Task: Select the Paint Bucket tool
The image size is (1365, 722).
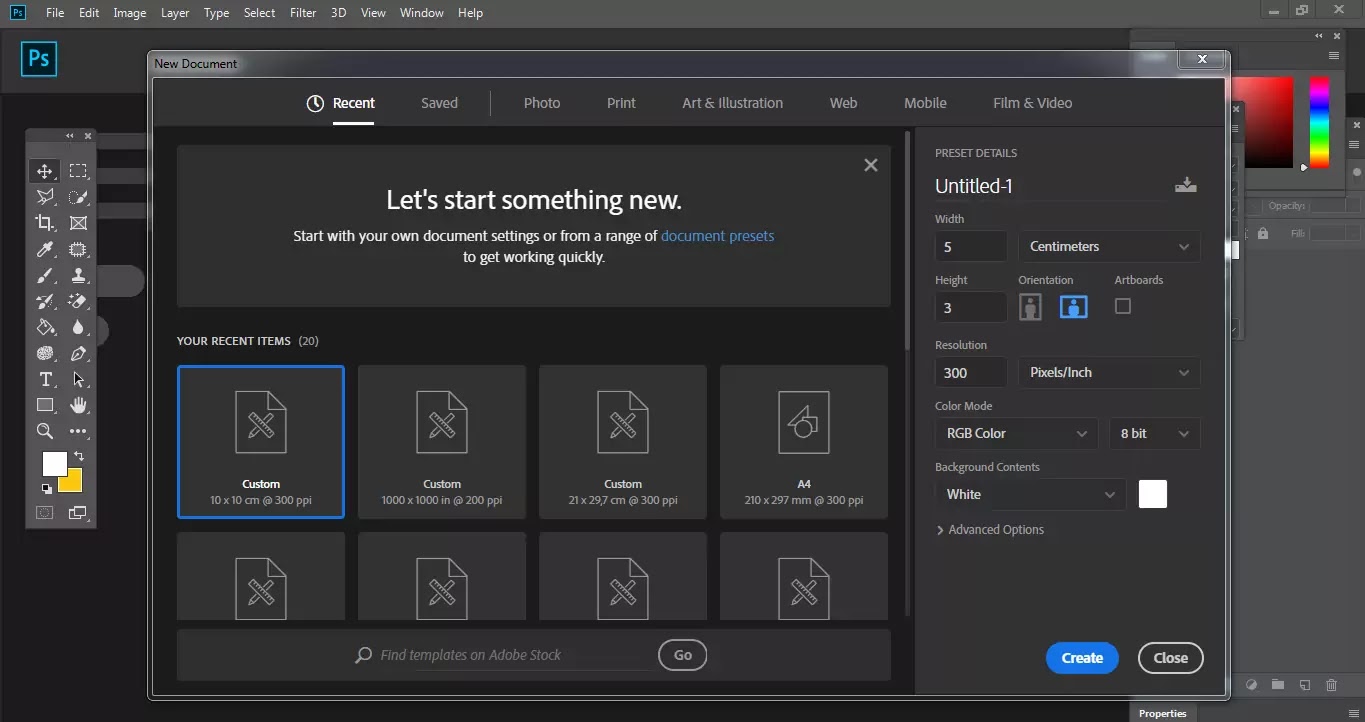Action: tap(45, 327)
